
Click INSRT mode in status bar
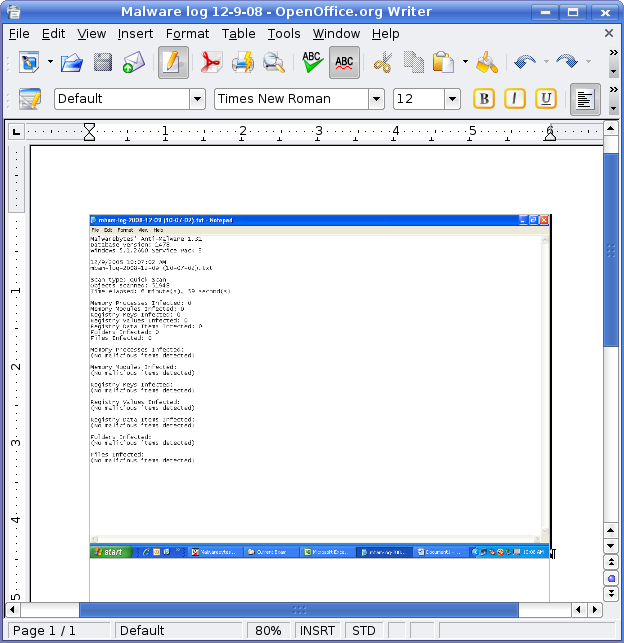coord(318,631)
